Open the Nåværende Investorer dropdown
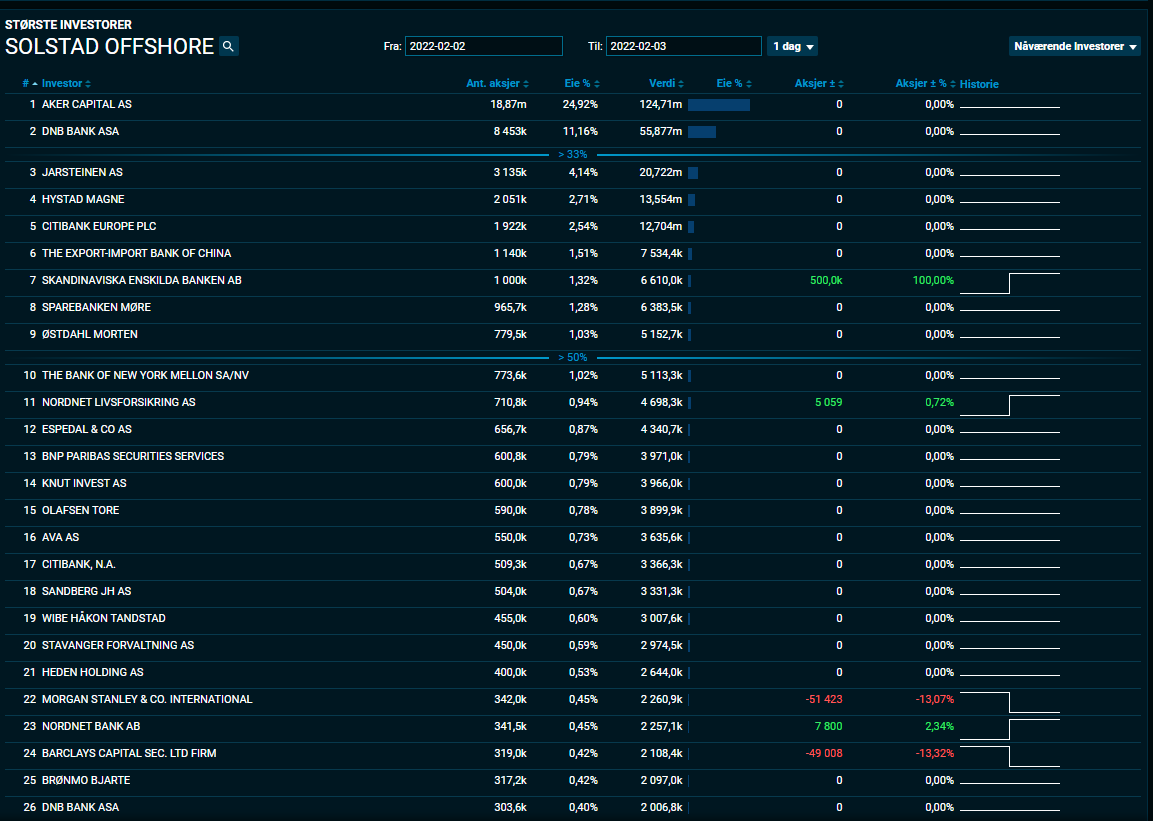 click(1074, 46)
